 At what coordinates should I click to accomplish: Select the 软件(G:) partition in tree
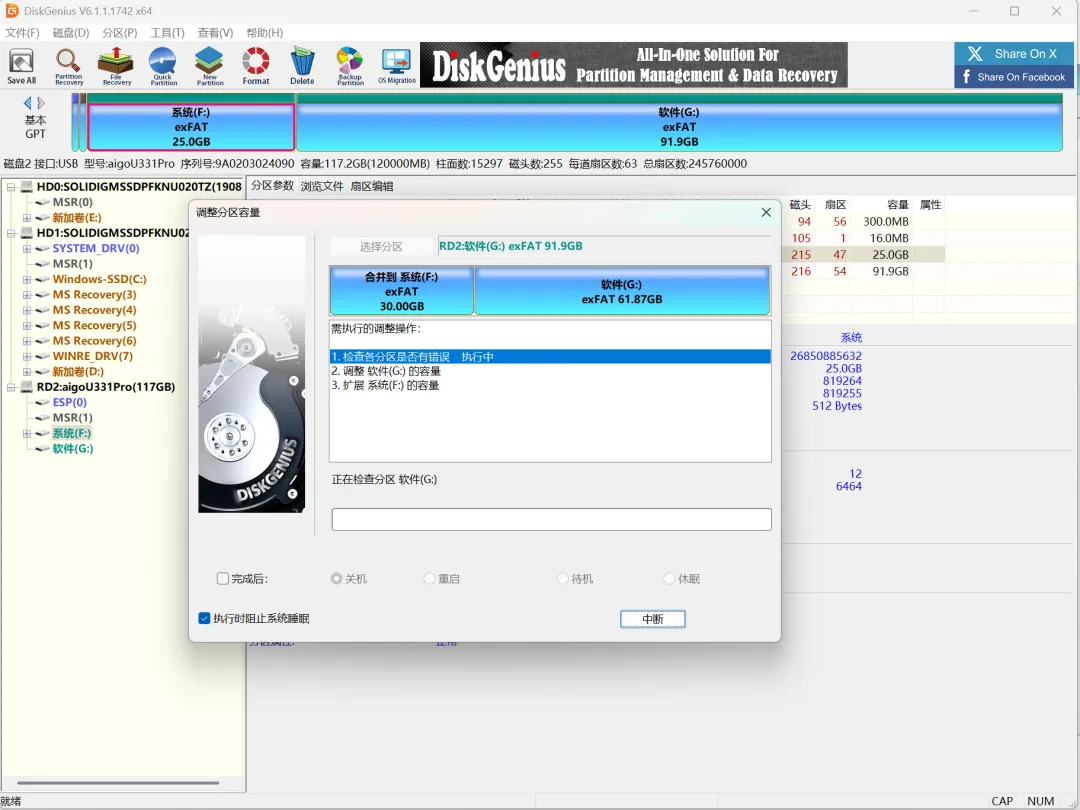point(72,448)
